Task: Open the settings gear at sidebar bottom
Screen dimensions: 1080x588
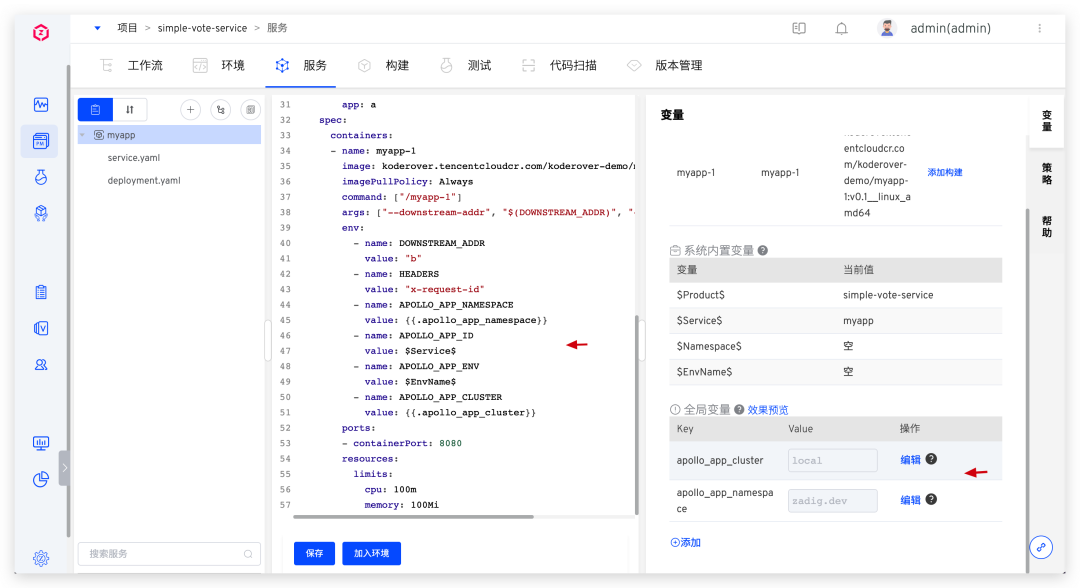Action: [40, 558]
